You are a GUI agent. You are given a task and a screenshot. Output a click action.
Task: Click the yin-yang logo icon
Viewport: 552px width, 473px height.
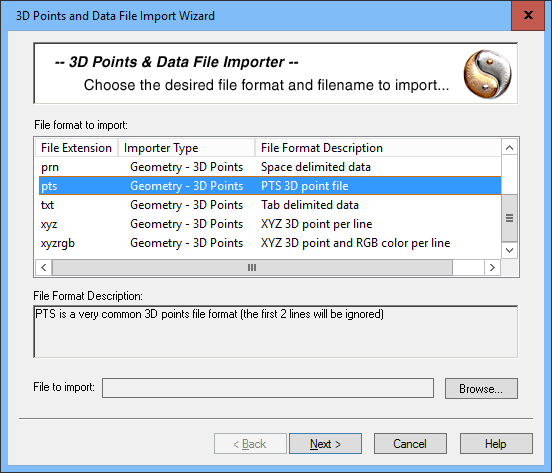pyautogui.click(x=487, y=74)
